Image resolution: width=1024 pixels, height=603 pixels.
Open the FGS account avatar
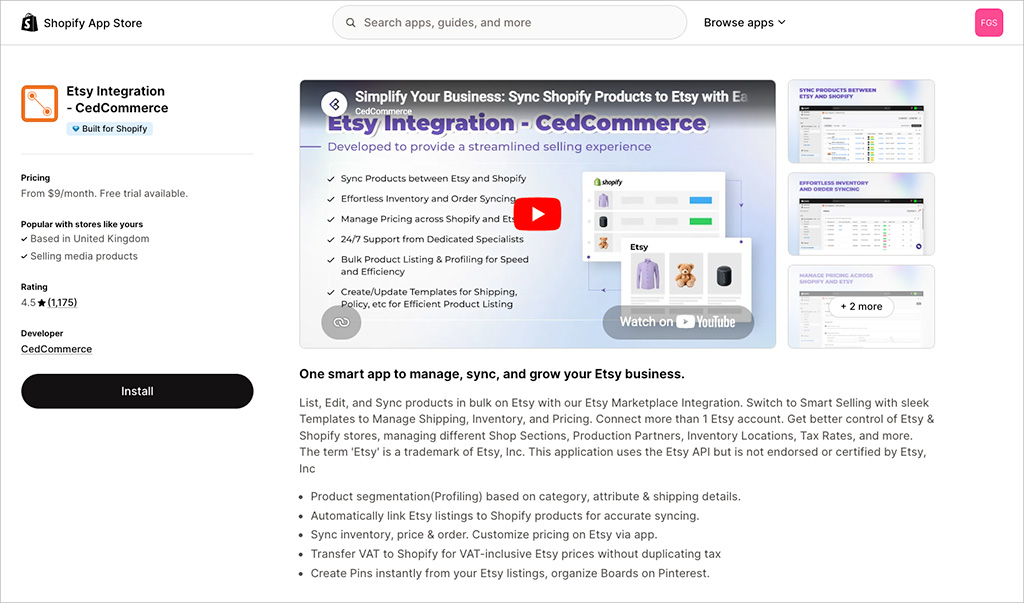989,23
